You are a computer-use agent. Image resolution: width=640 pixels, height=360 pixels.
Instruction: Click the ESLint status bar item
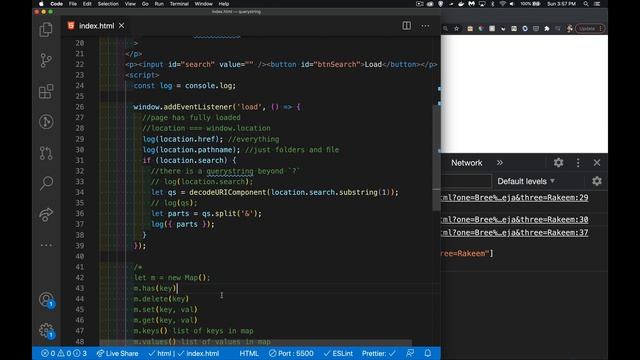tap(338, 353)
